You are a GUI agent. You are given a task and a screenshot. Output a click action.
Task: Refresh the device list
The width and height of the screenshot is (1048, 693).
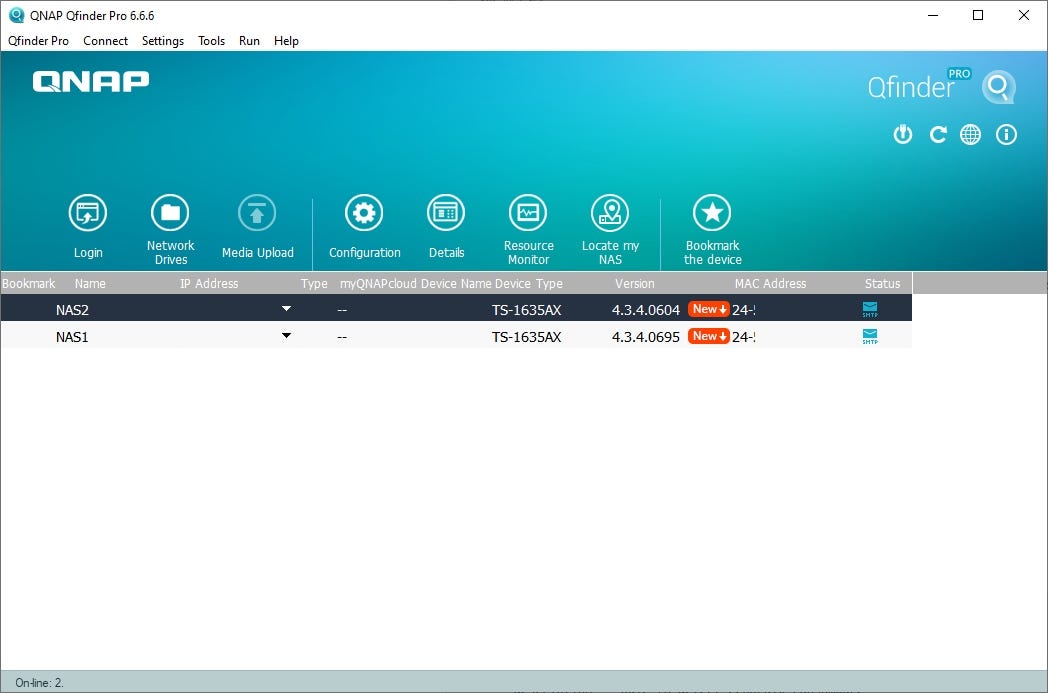pyautogui.click(x=937, y=134)
